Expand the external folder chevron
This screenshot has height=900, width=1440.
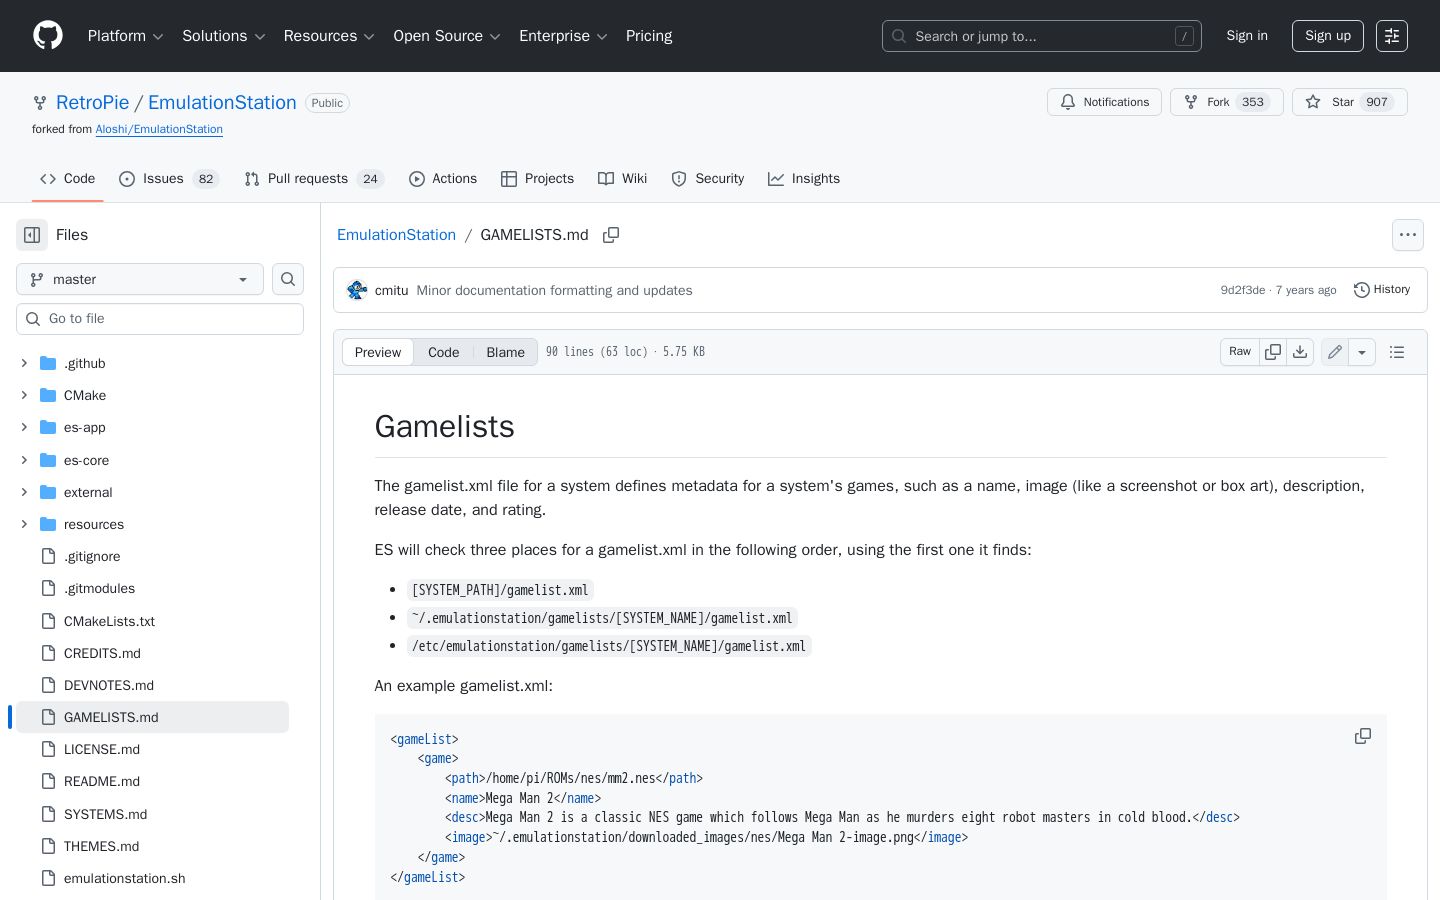pyautogui.click(x=24, y=492)
